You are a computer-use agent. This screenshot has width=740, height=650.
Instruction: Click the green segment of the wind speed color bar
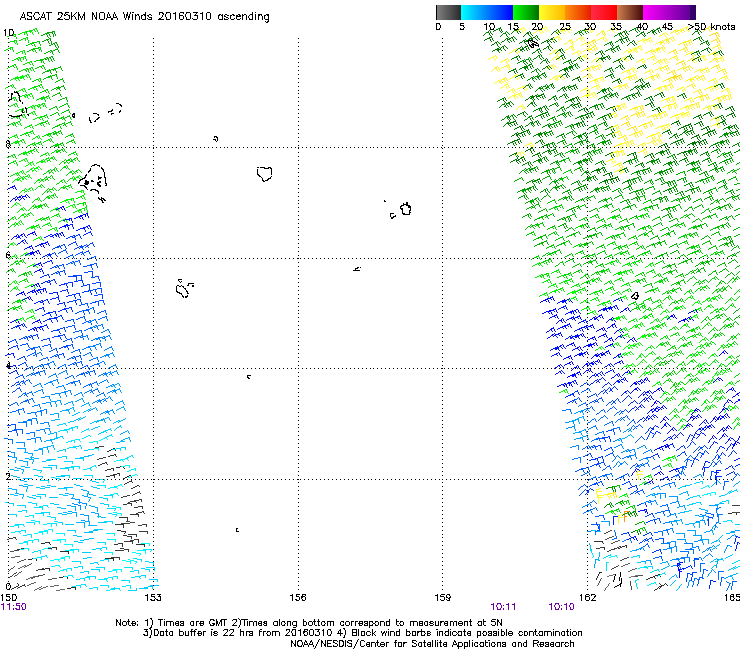point(526,12)
